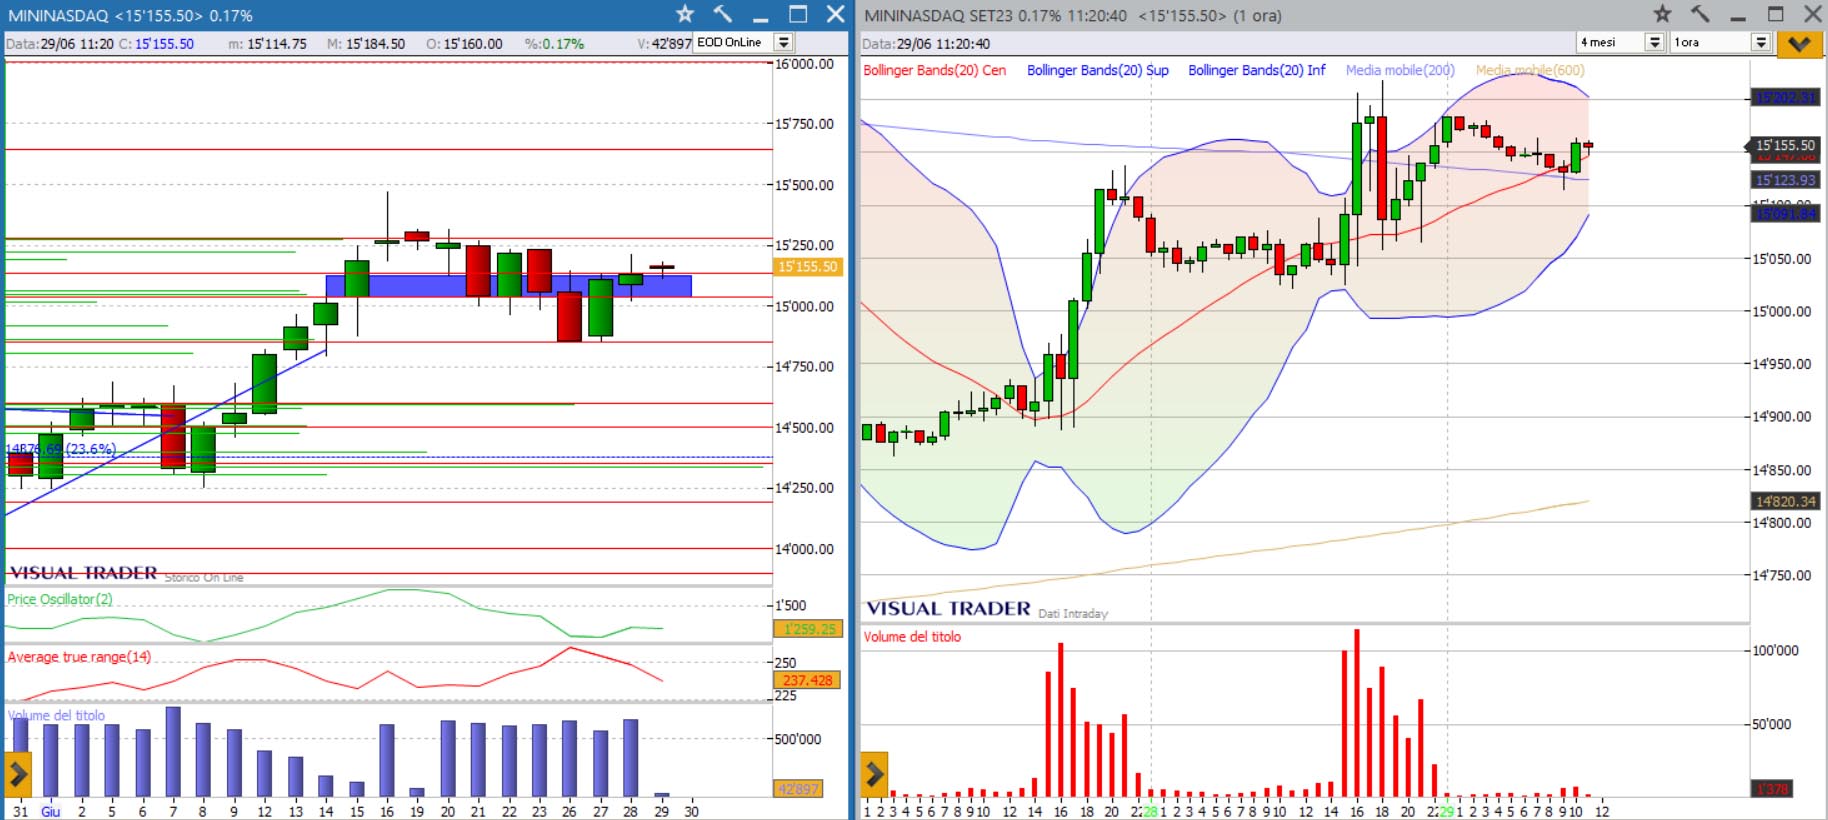This screenshot has height=820, width=1828.
Task: Click the 15'155.50 orange price tag on the daily chart
Action: point(808,267)
